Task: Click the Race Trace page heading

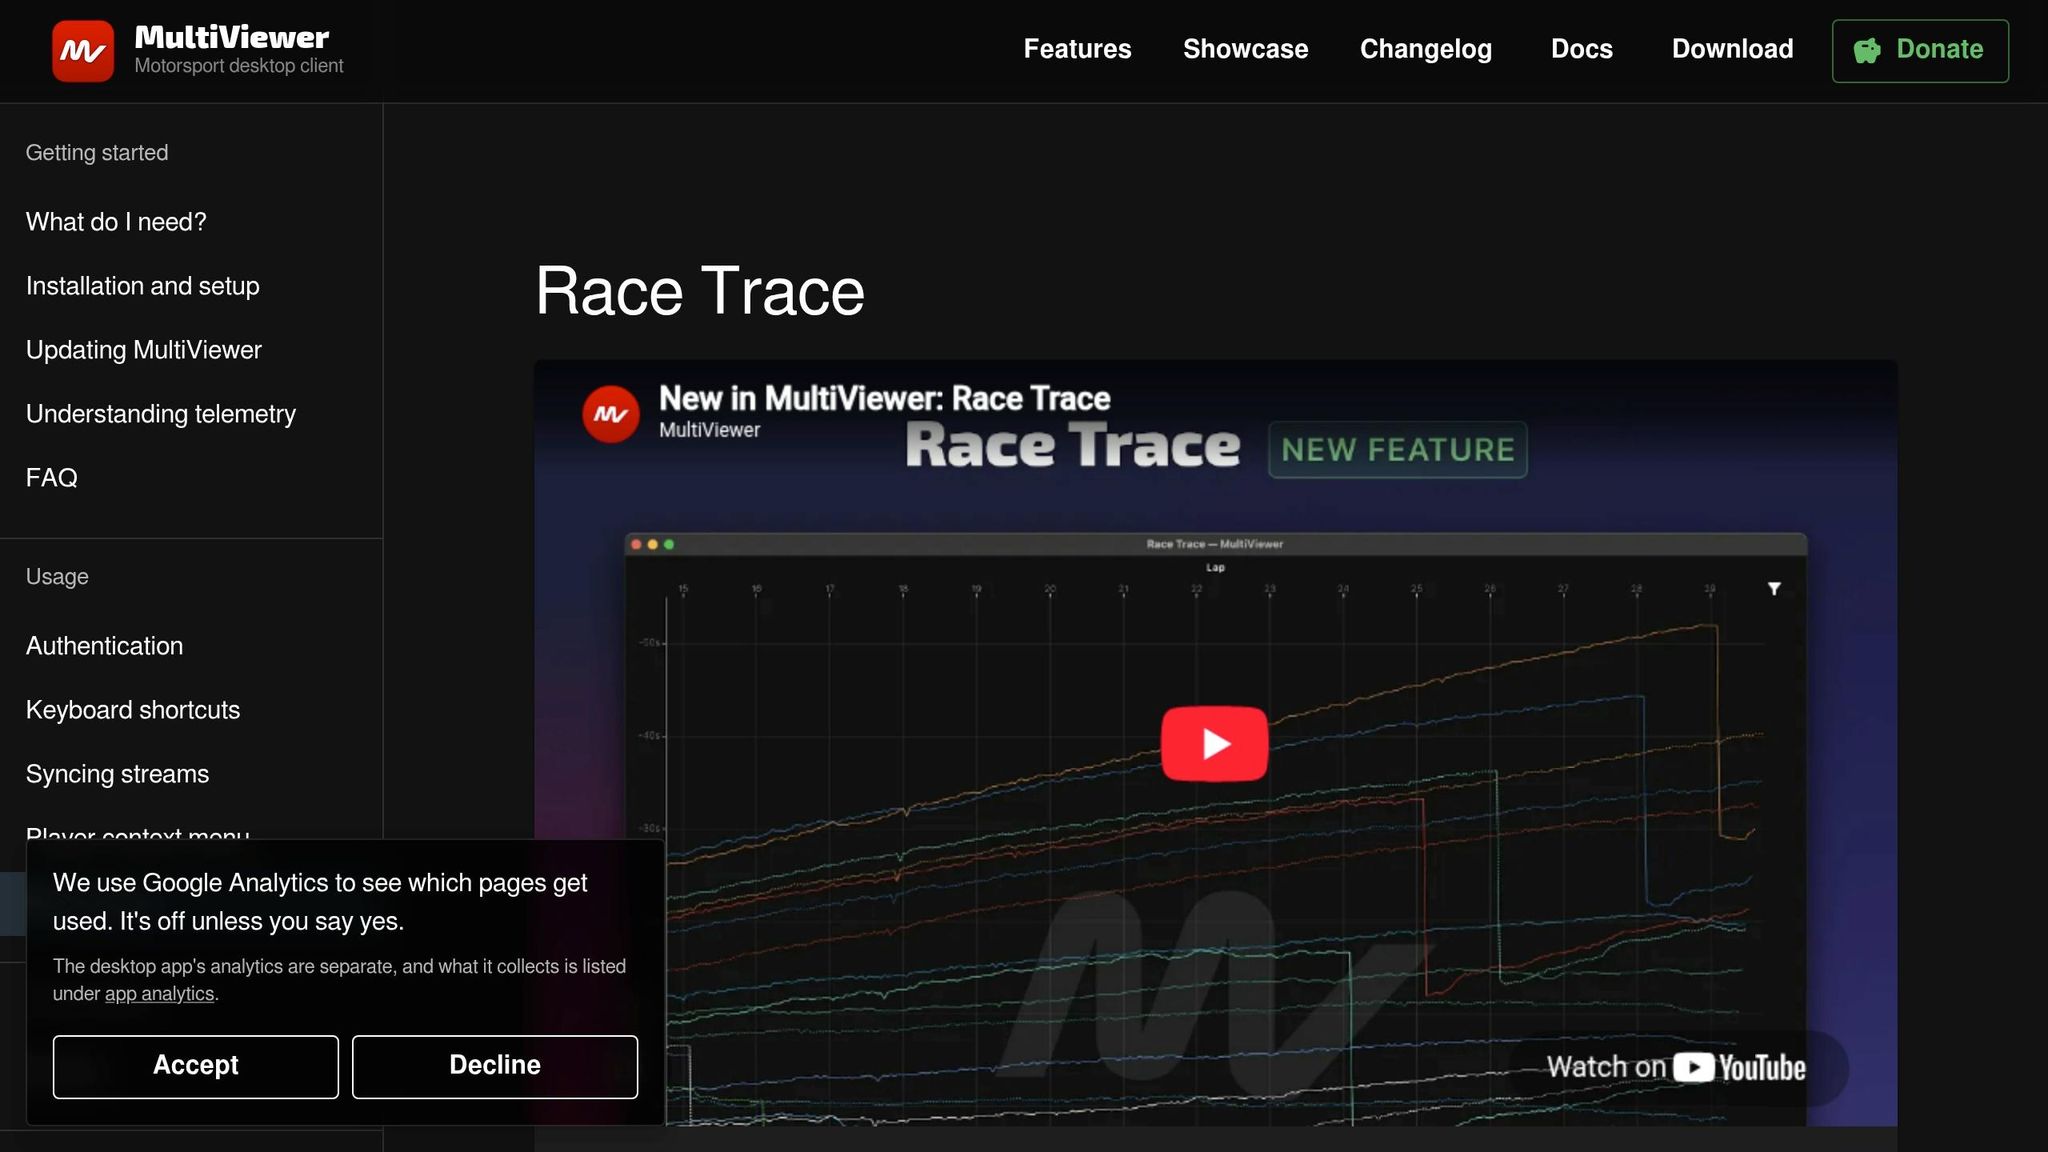Action: coord(700,291)
